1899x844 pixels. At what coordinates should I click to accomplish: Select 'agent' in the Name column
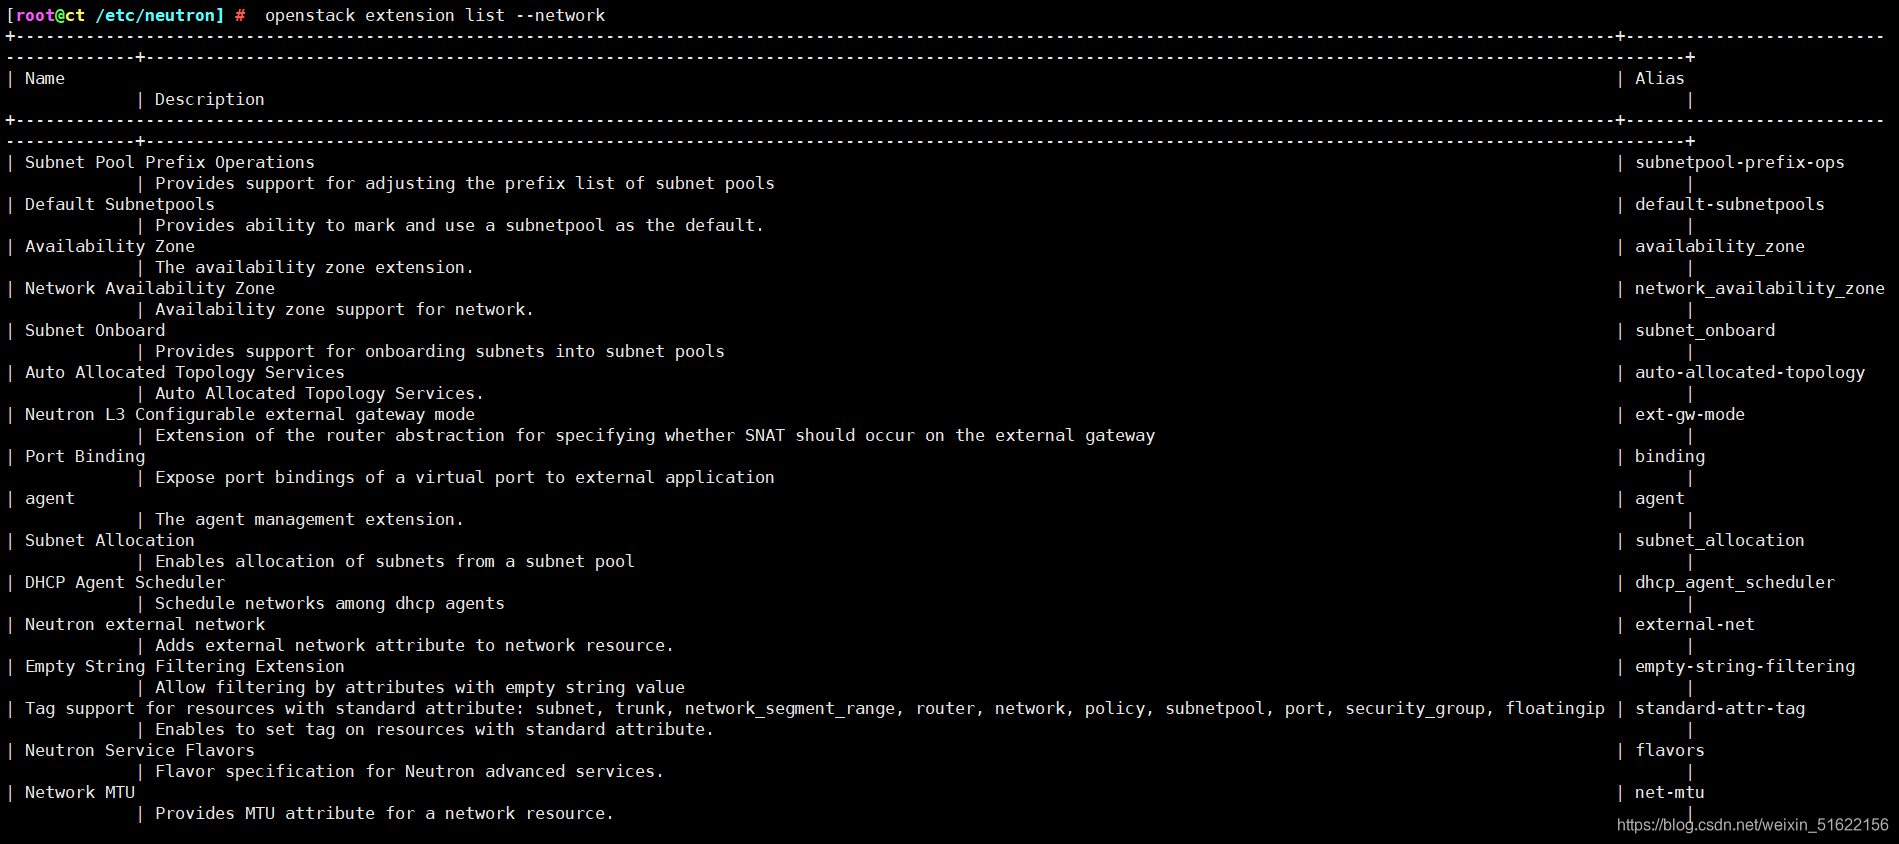[50, 499]
